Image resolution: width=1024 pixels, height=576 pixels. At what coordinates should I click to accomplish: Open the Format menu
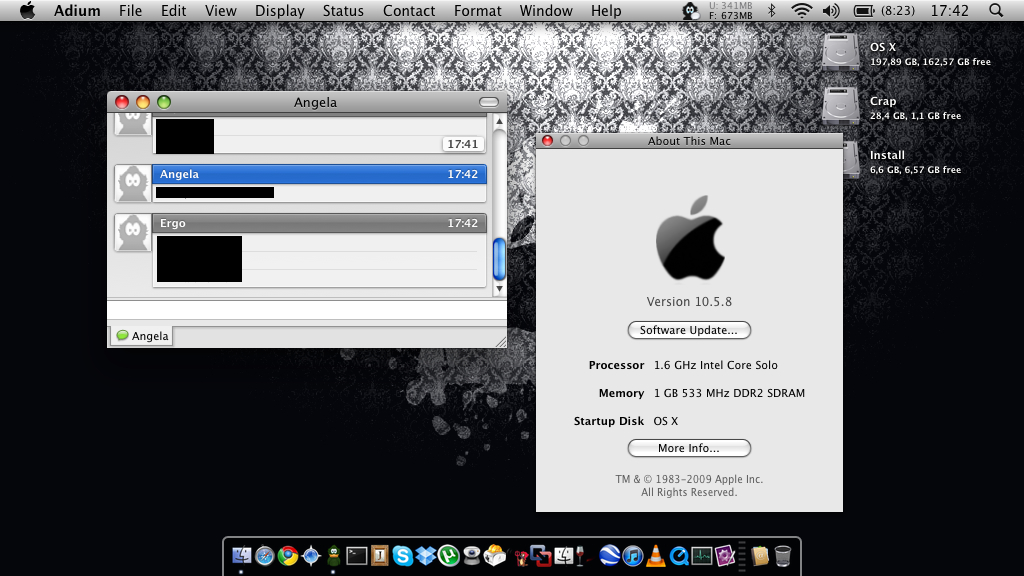(x=477, y=10)
